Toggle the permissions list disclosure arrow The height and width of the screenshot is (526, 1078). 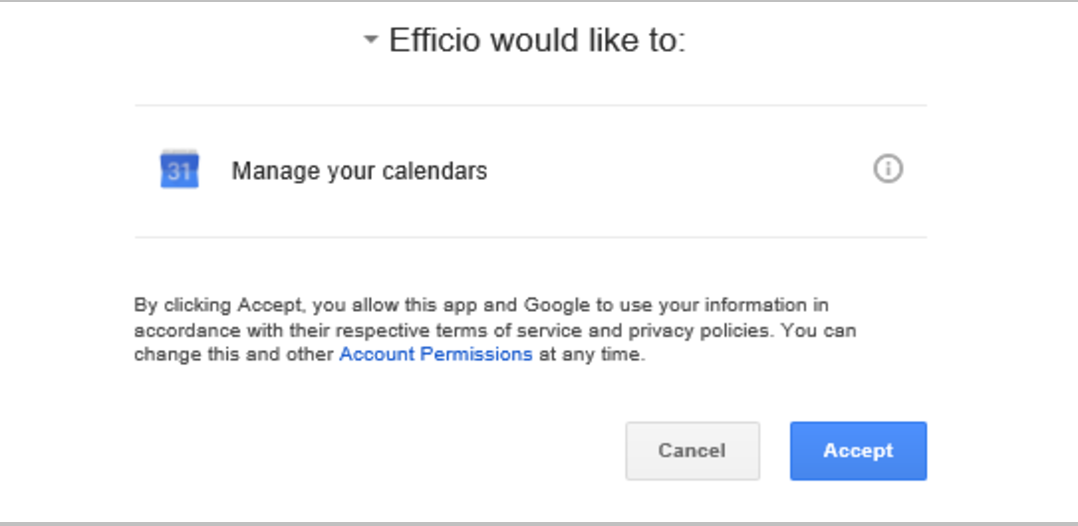coord(371,40)
